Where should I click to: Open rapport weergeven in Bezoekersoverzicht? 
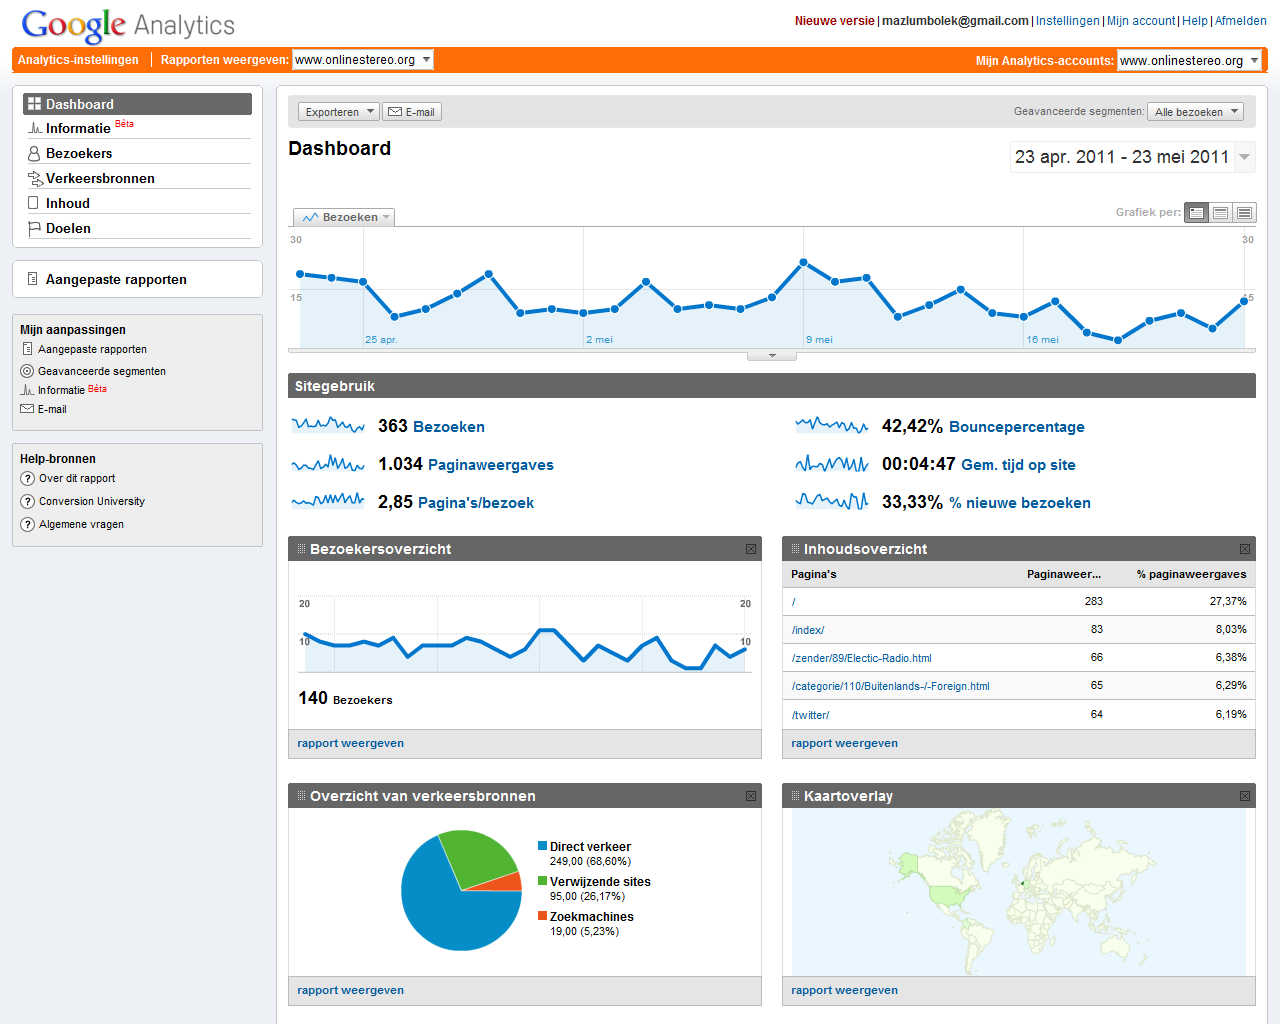[350, 743]
